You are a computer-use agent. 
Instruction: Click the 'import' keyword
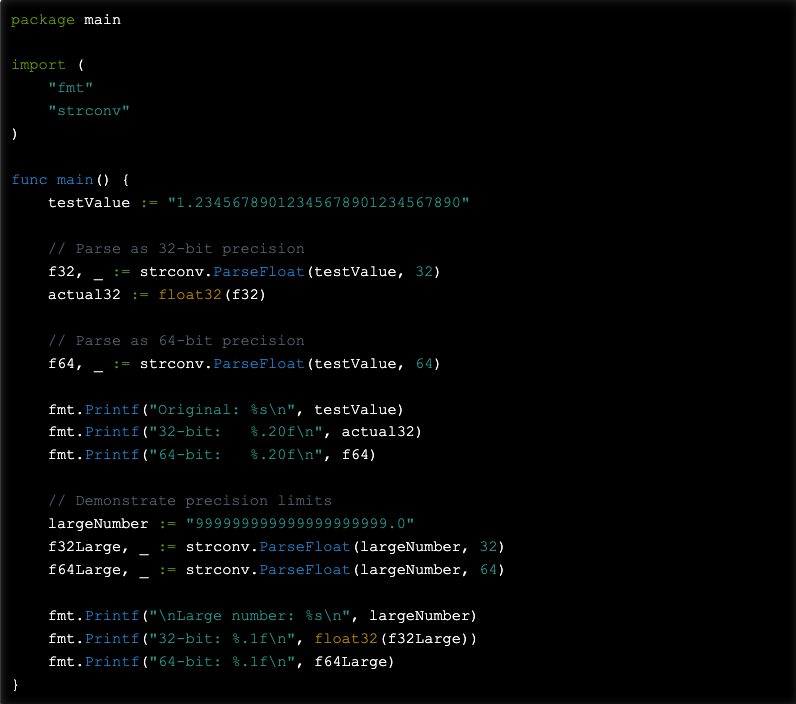[39, 65]
